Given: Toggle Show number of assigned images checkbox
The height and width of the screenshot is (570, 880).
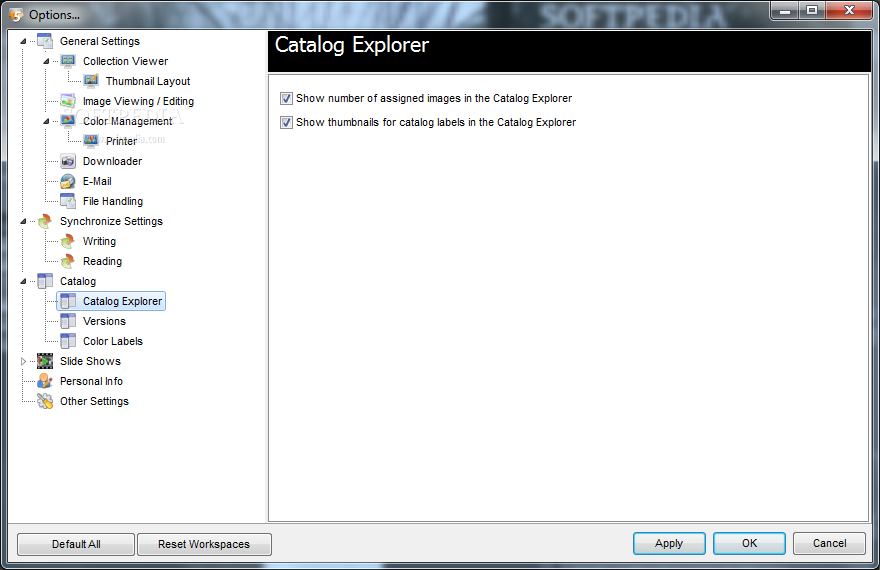Looking at the screenshot, I should [x=286, y=99].
